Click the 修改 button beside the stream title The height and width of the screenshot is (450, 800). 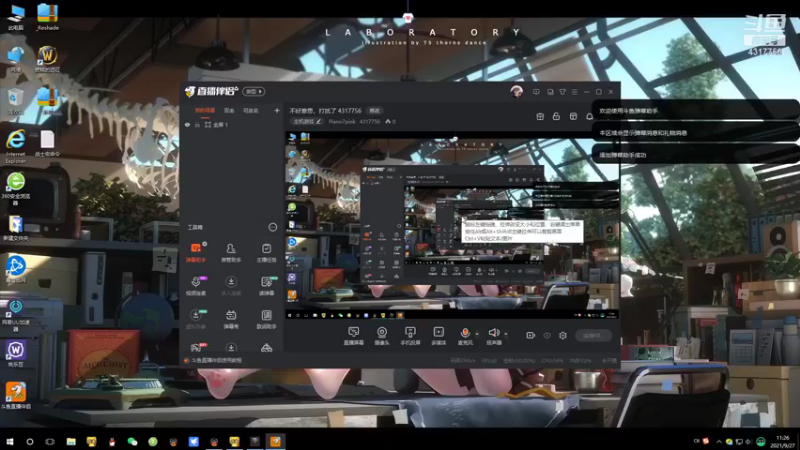click(374, 110)
